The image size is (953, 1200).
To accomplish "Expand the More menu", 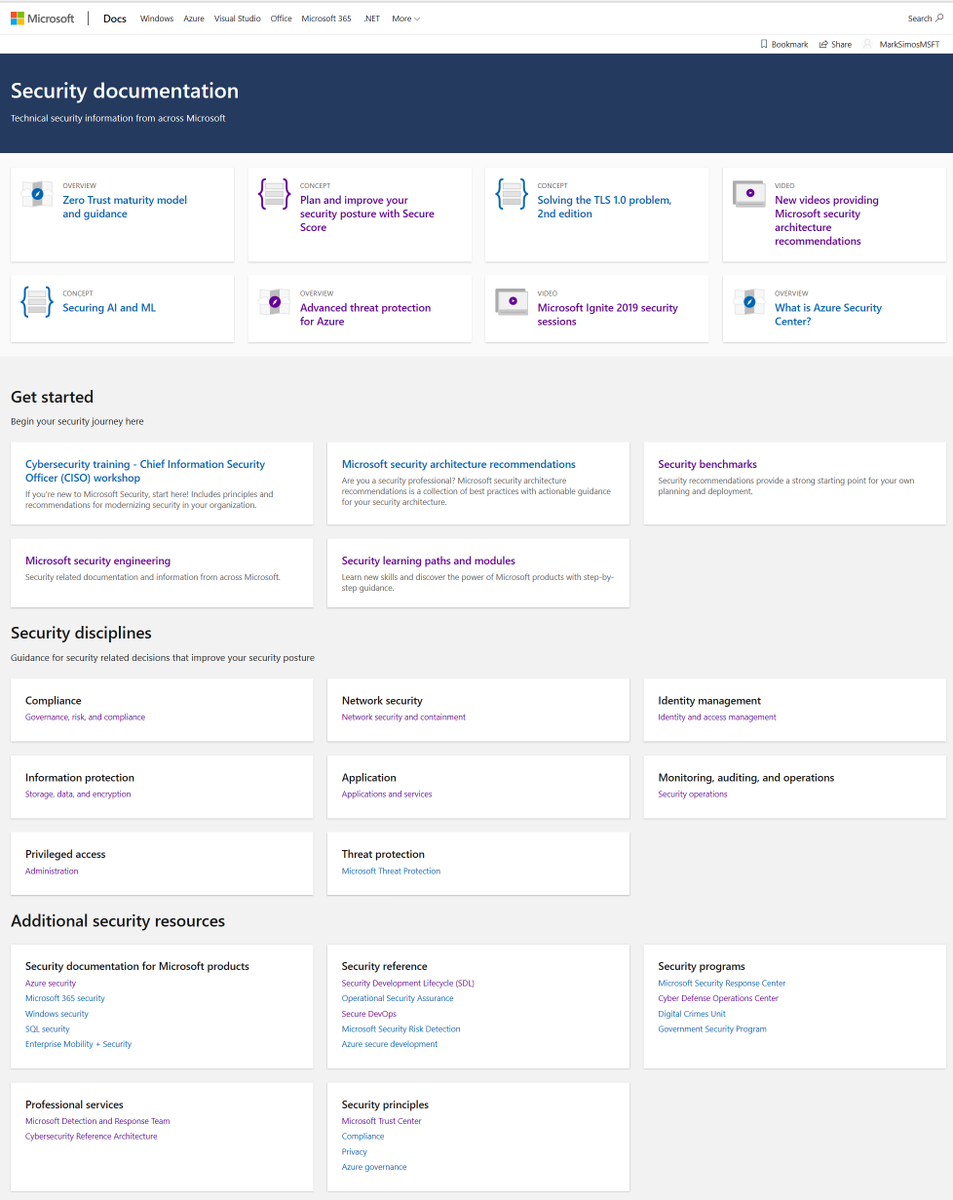I will click(x=406, y=18).
